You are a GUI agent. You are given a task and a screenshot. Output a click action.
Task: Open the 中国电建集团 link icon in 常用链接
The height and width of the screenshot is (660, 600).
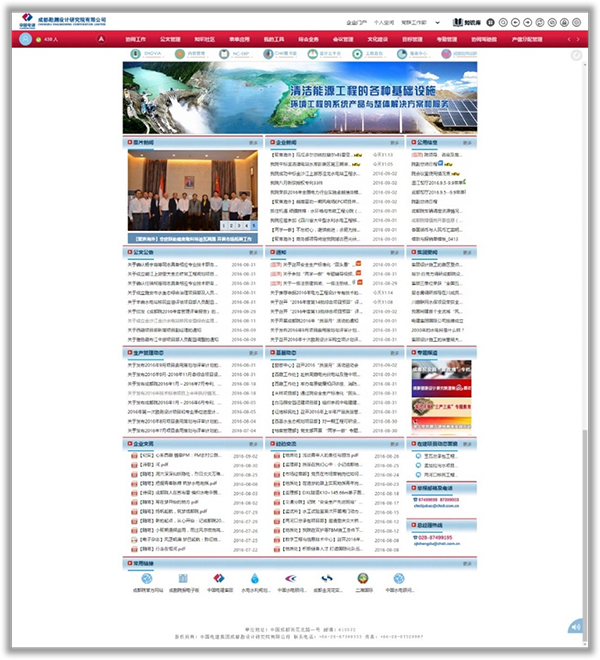point(219,578)
